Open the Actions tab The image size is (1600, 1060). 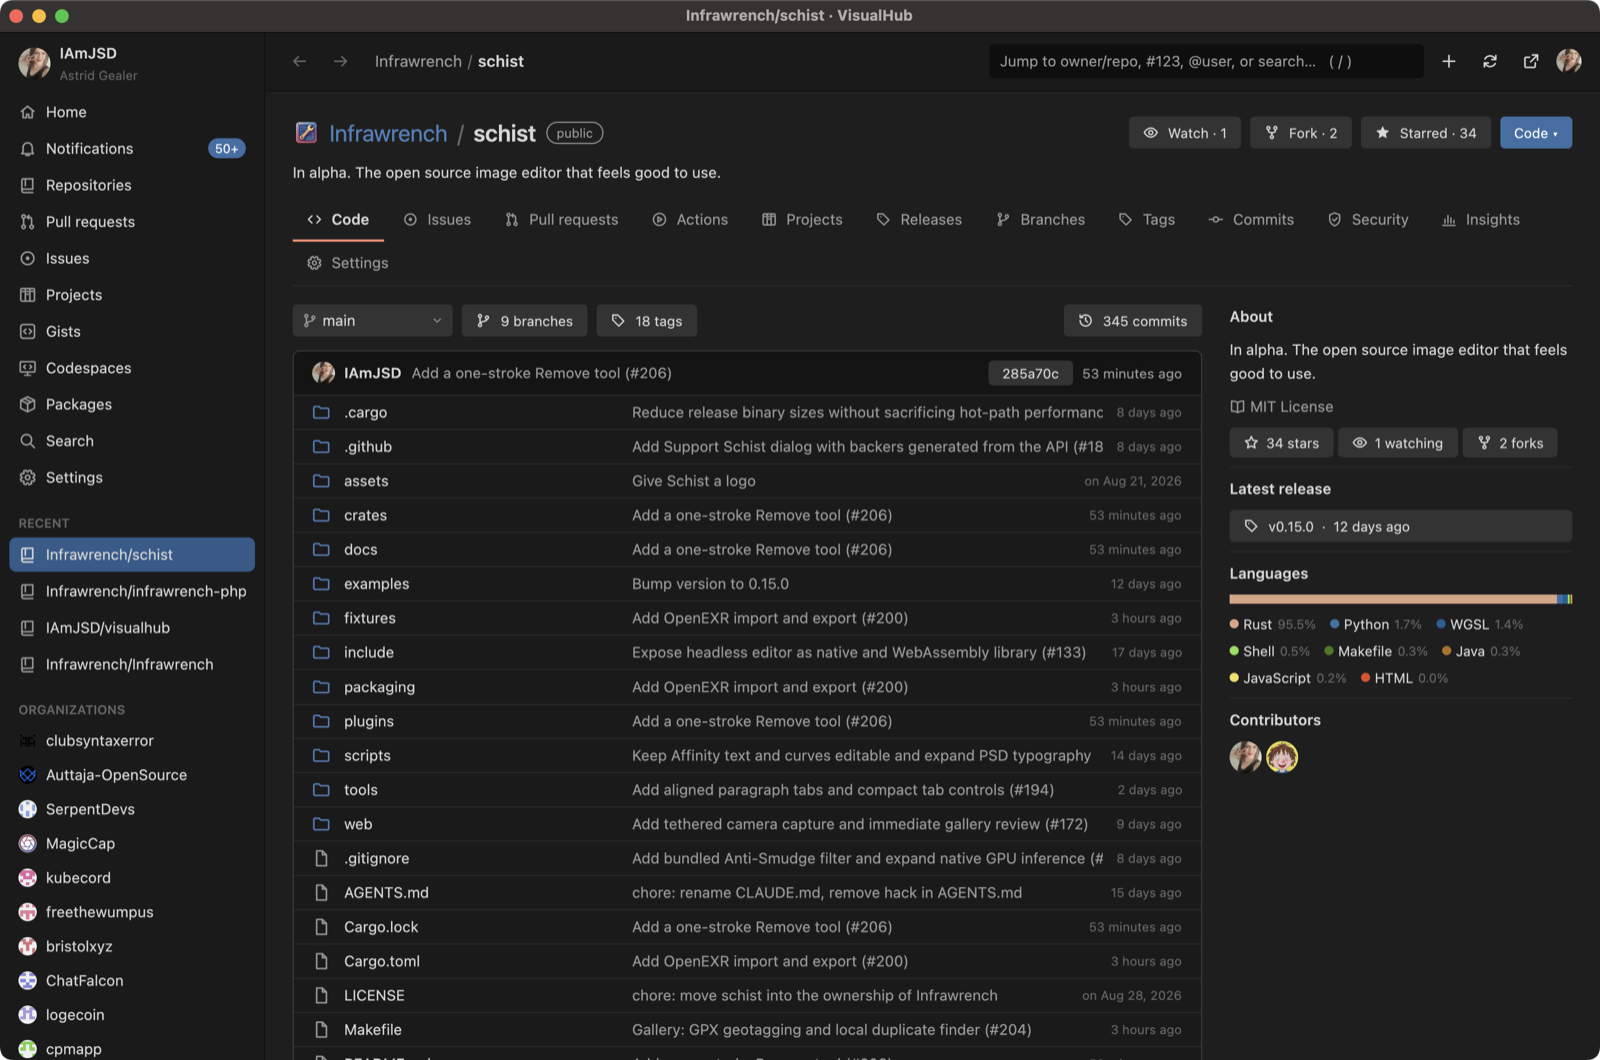[690, 220]
